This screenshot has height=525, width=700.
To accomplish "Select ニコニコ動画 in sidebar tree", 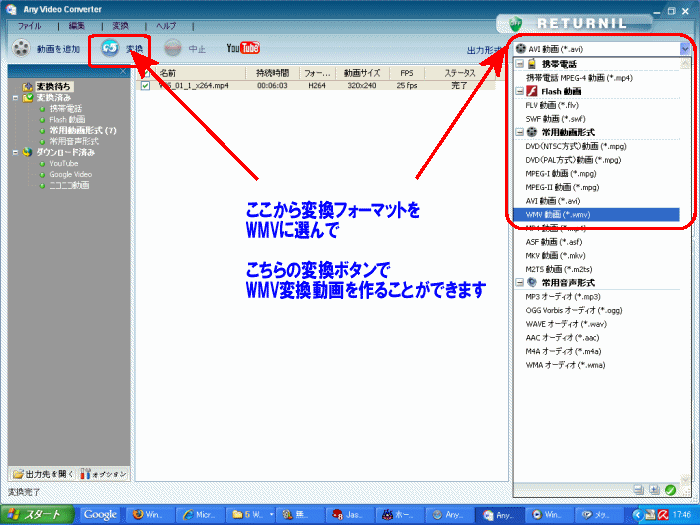I will pyautogui.click(x=69, y=185).
